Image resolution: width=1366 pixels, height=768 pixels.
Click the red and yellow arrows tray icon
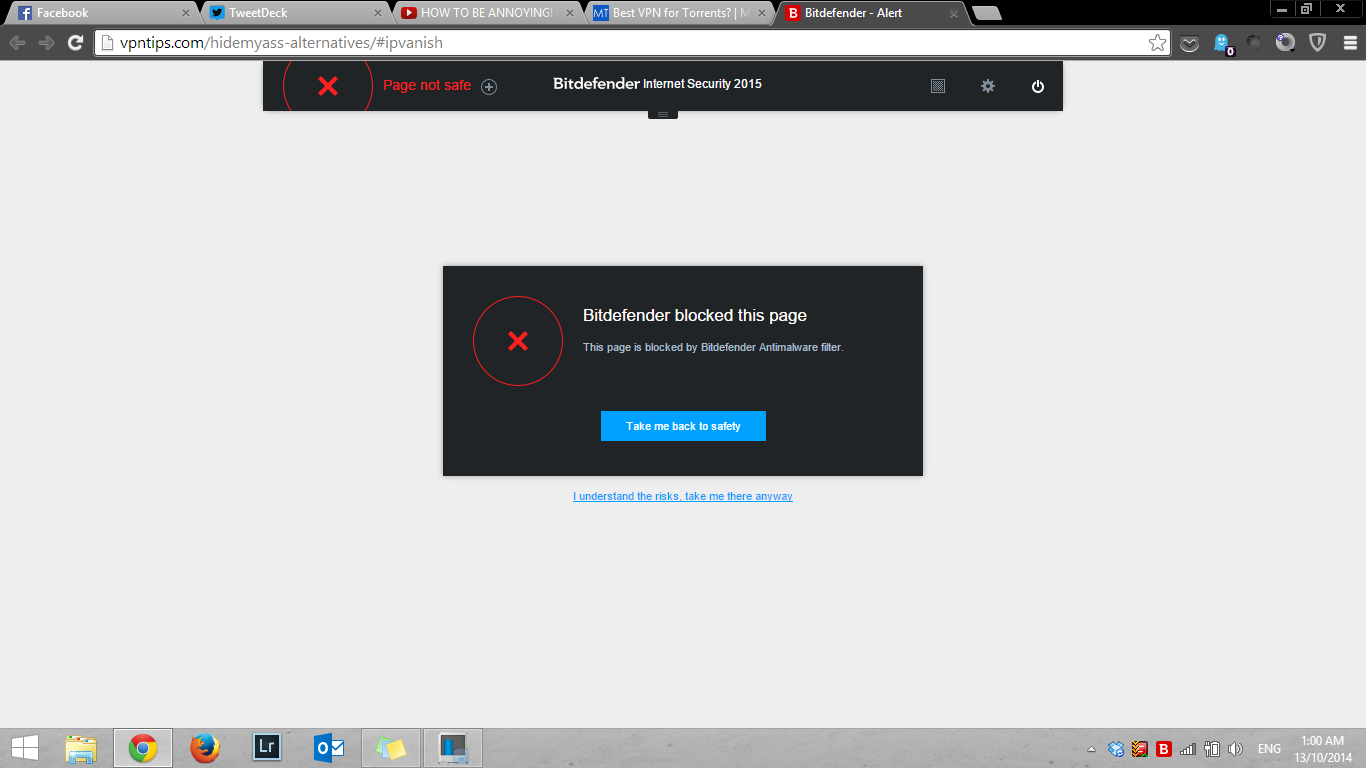tap(1140, 749)
